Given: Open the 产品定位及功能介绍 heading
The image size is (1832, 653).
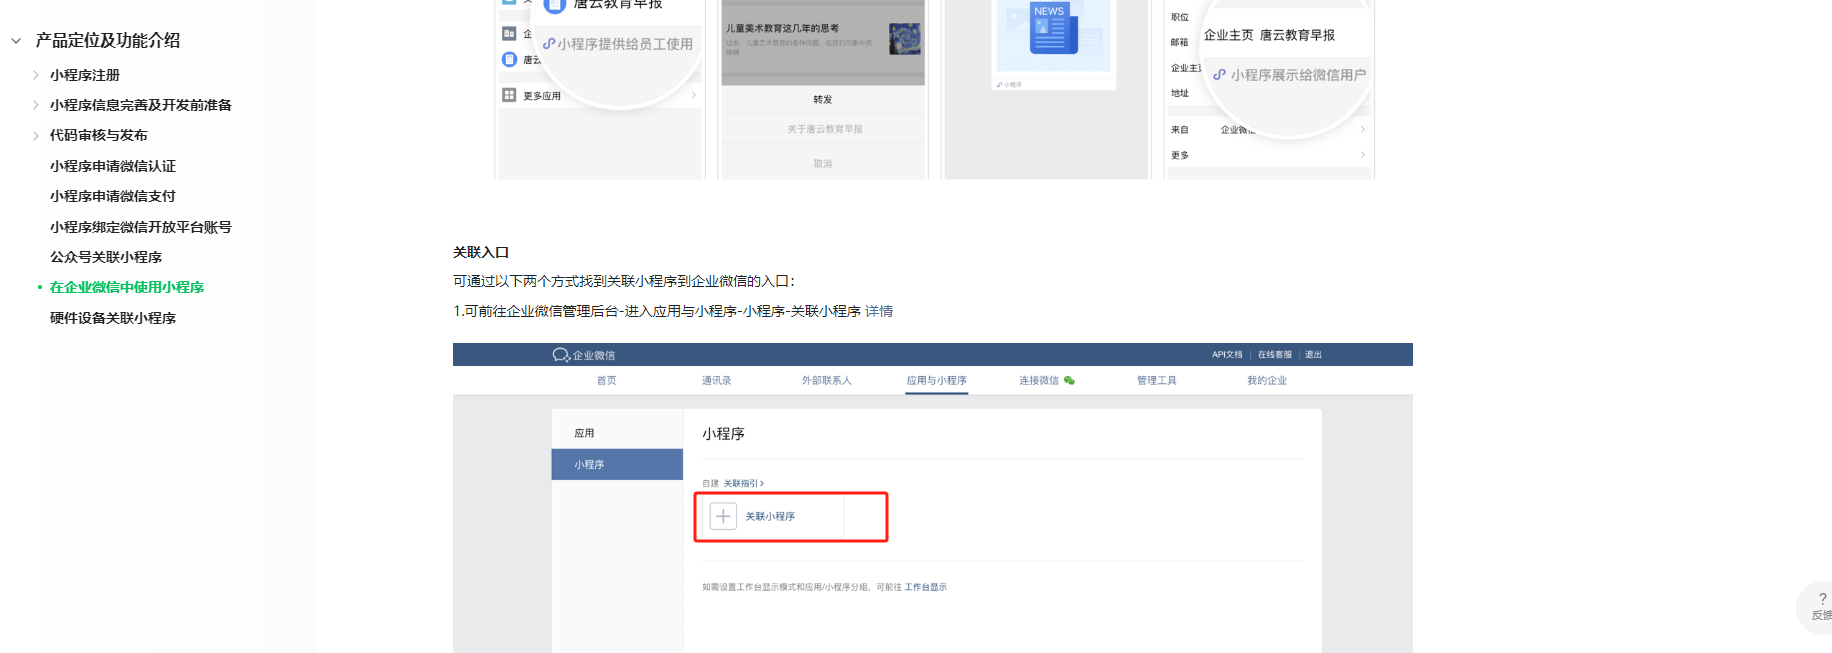Looking at the screenshot, I should pyautogui.click(x=108, y=41).
